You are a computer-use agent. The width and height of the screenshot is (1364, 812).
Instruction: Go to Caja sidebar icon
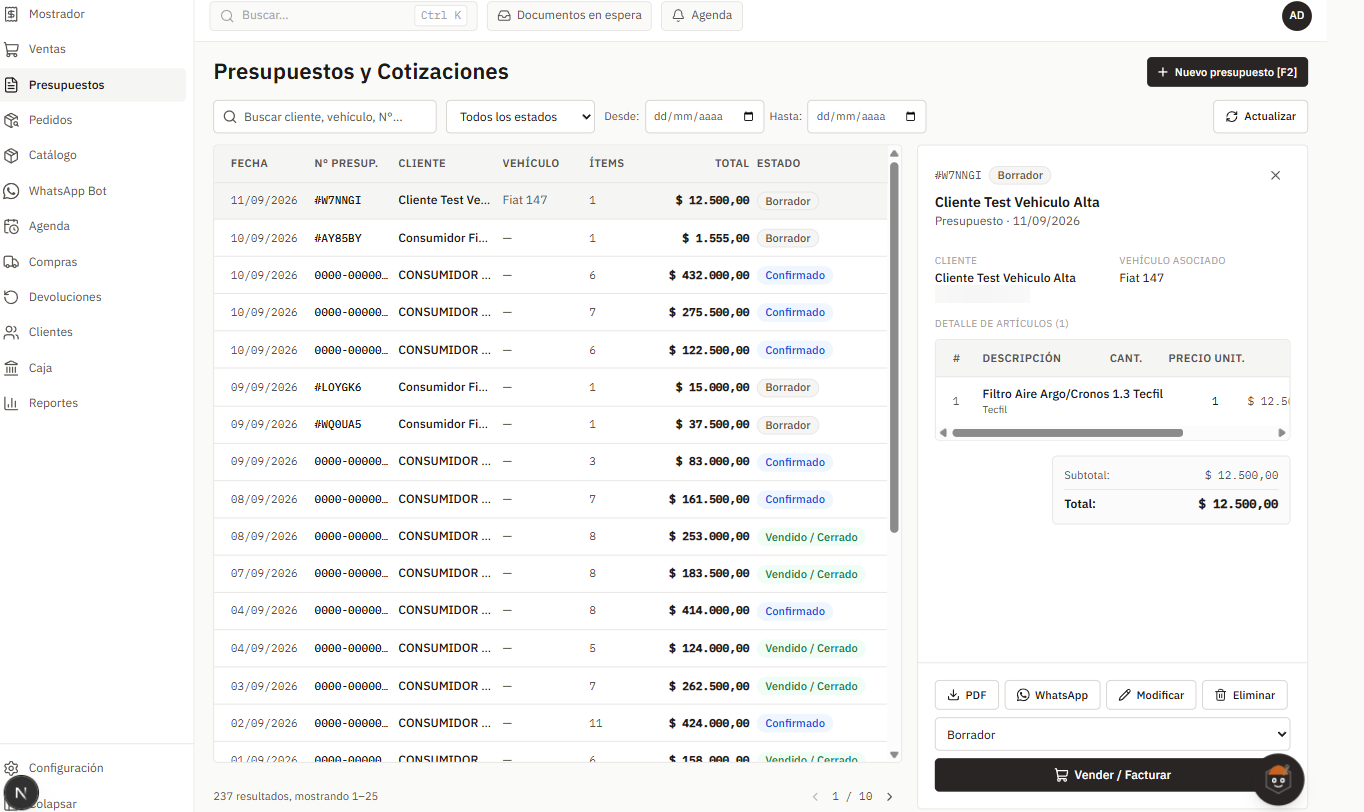pyautogui.click(x=11, y=368)
